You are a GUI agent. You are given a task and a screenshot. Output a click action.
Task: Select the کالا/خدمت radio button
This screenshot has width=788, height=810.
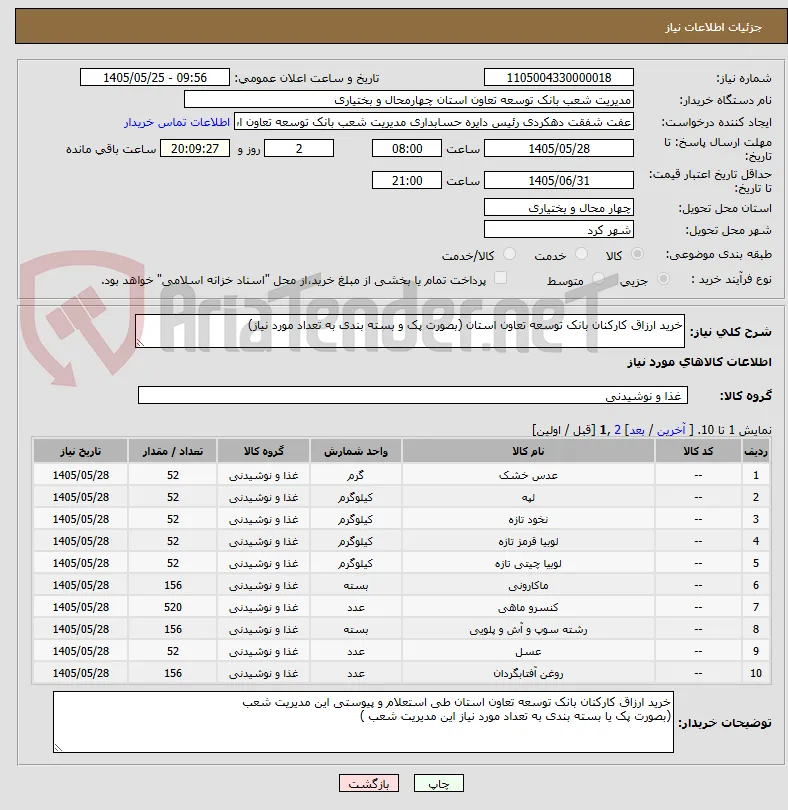(509, 254)
